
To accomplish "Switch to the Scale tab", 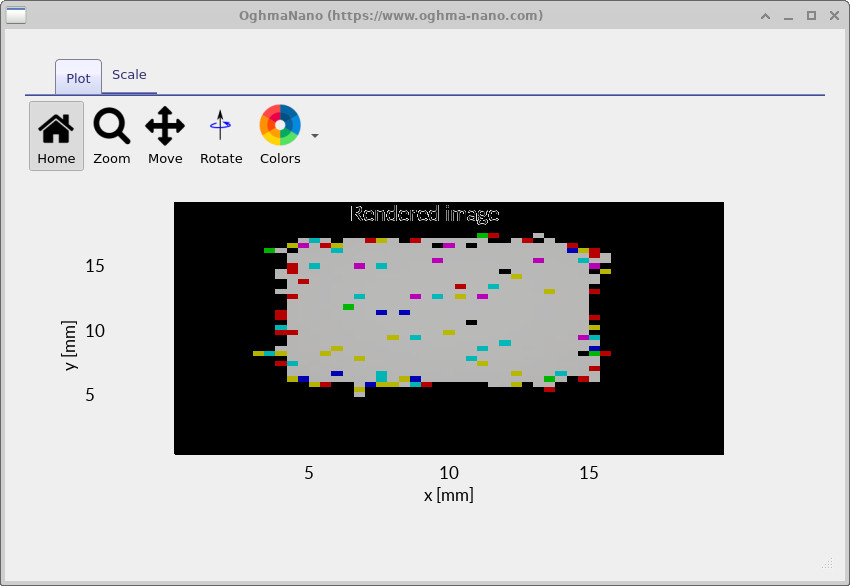I will 129,74.
